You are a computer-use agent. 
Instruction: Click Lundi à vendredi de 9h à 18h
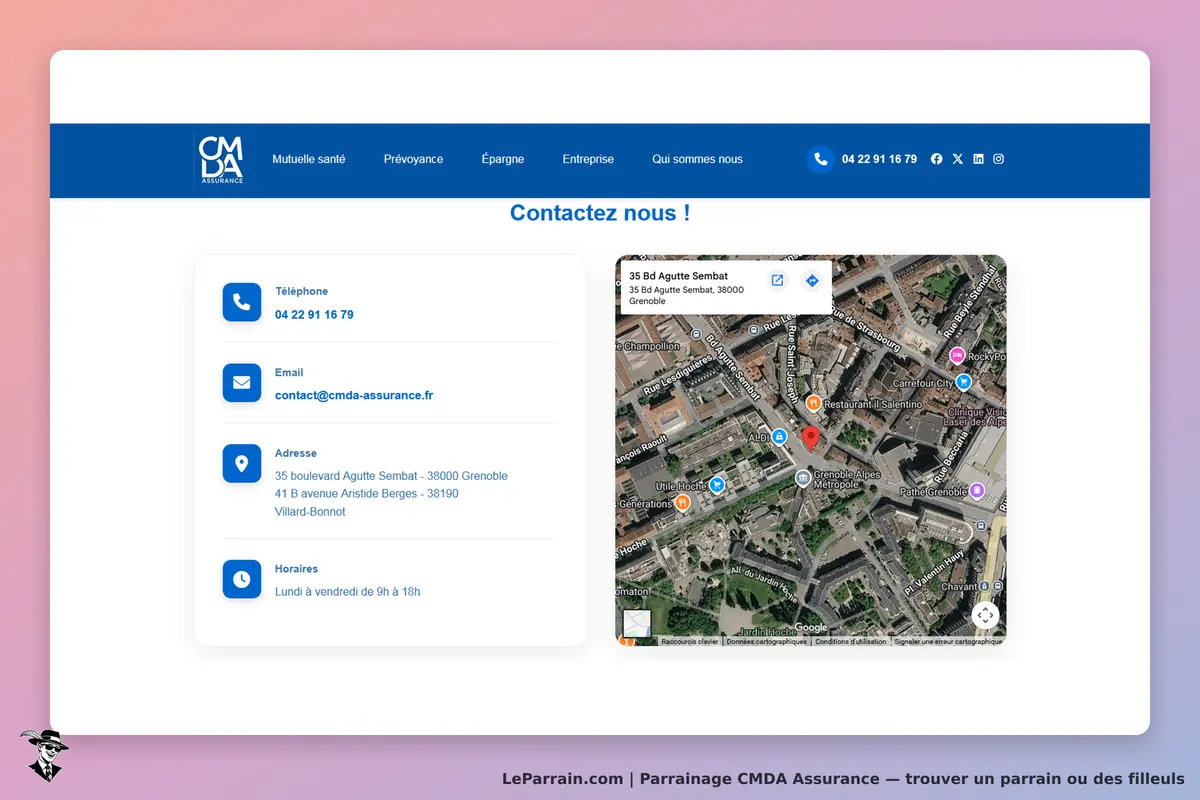pos(348,592)
